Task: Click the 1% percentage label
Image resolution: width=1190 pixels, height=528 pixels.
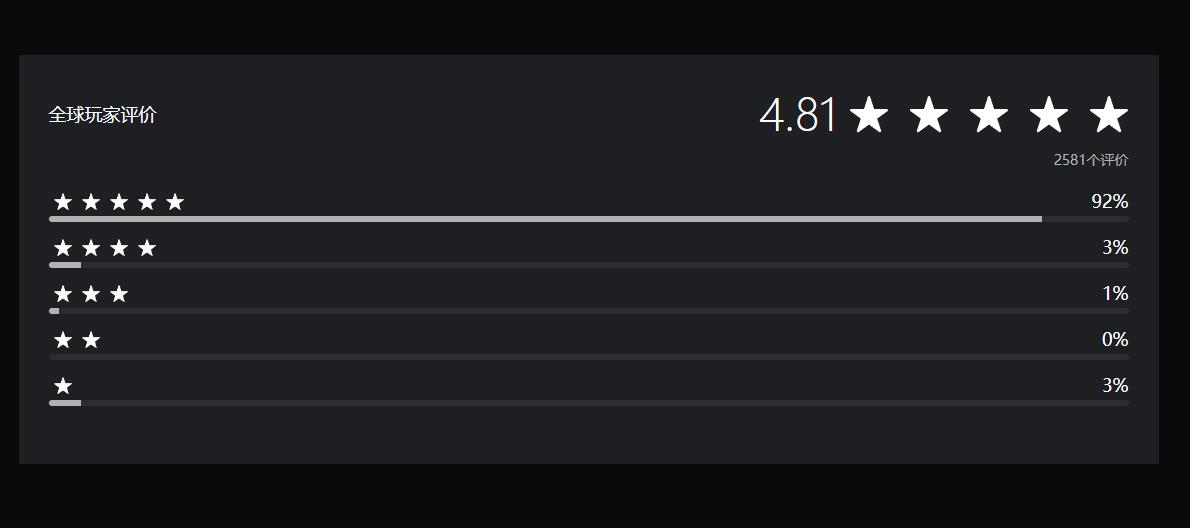Action: 1115,294
